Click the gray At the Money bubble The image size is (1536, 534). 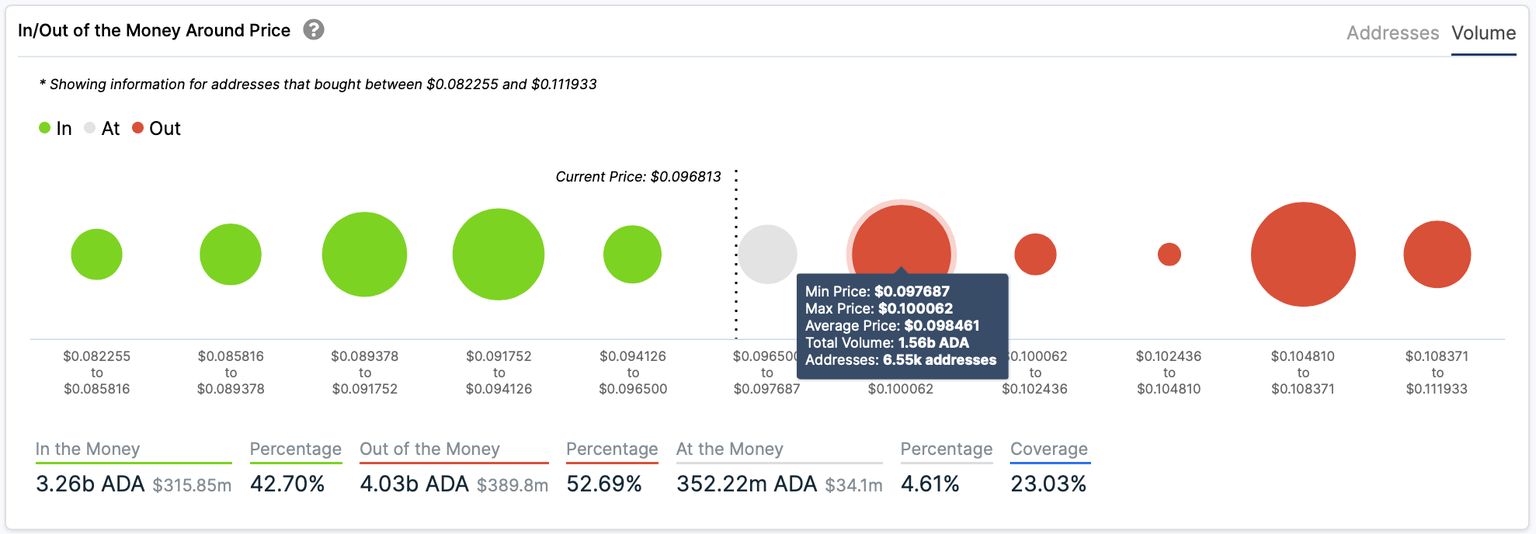[767, 254]
